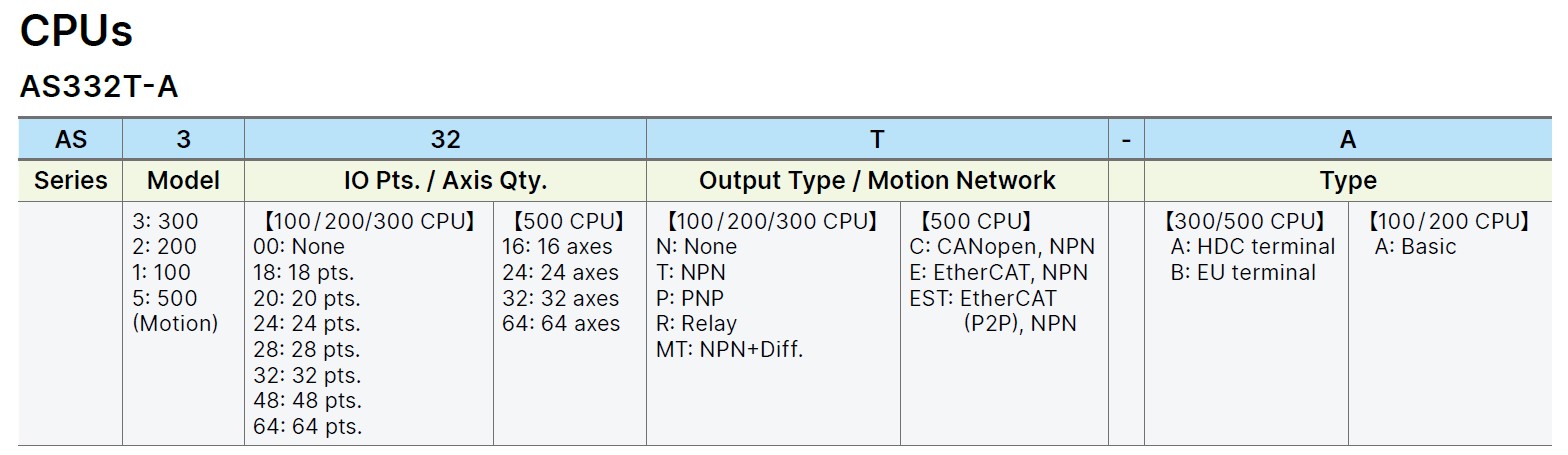The image size is (1568, 455).
Task: Select Output Type / Motion Network header
Action: pyautogui.click(x=877, y=181)
